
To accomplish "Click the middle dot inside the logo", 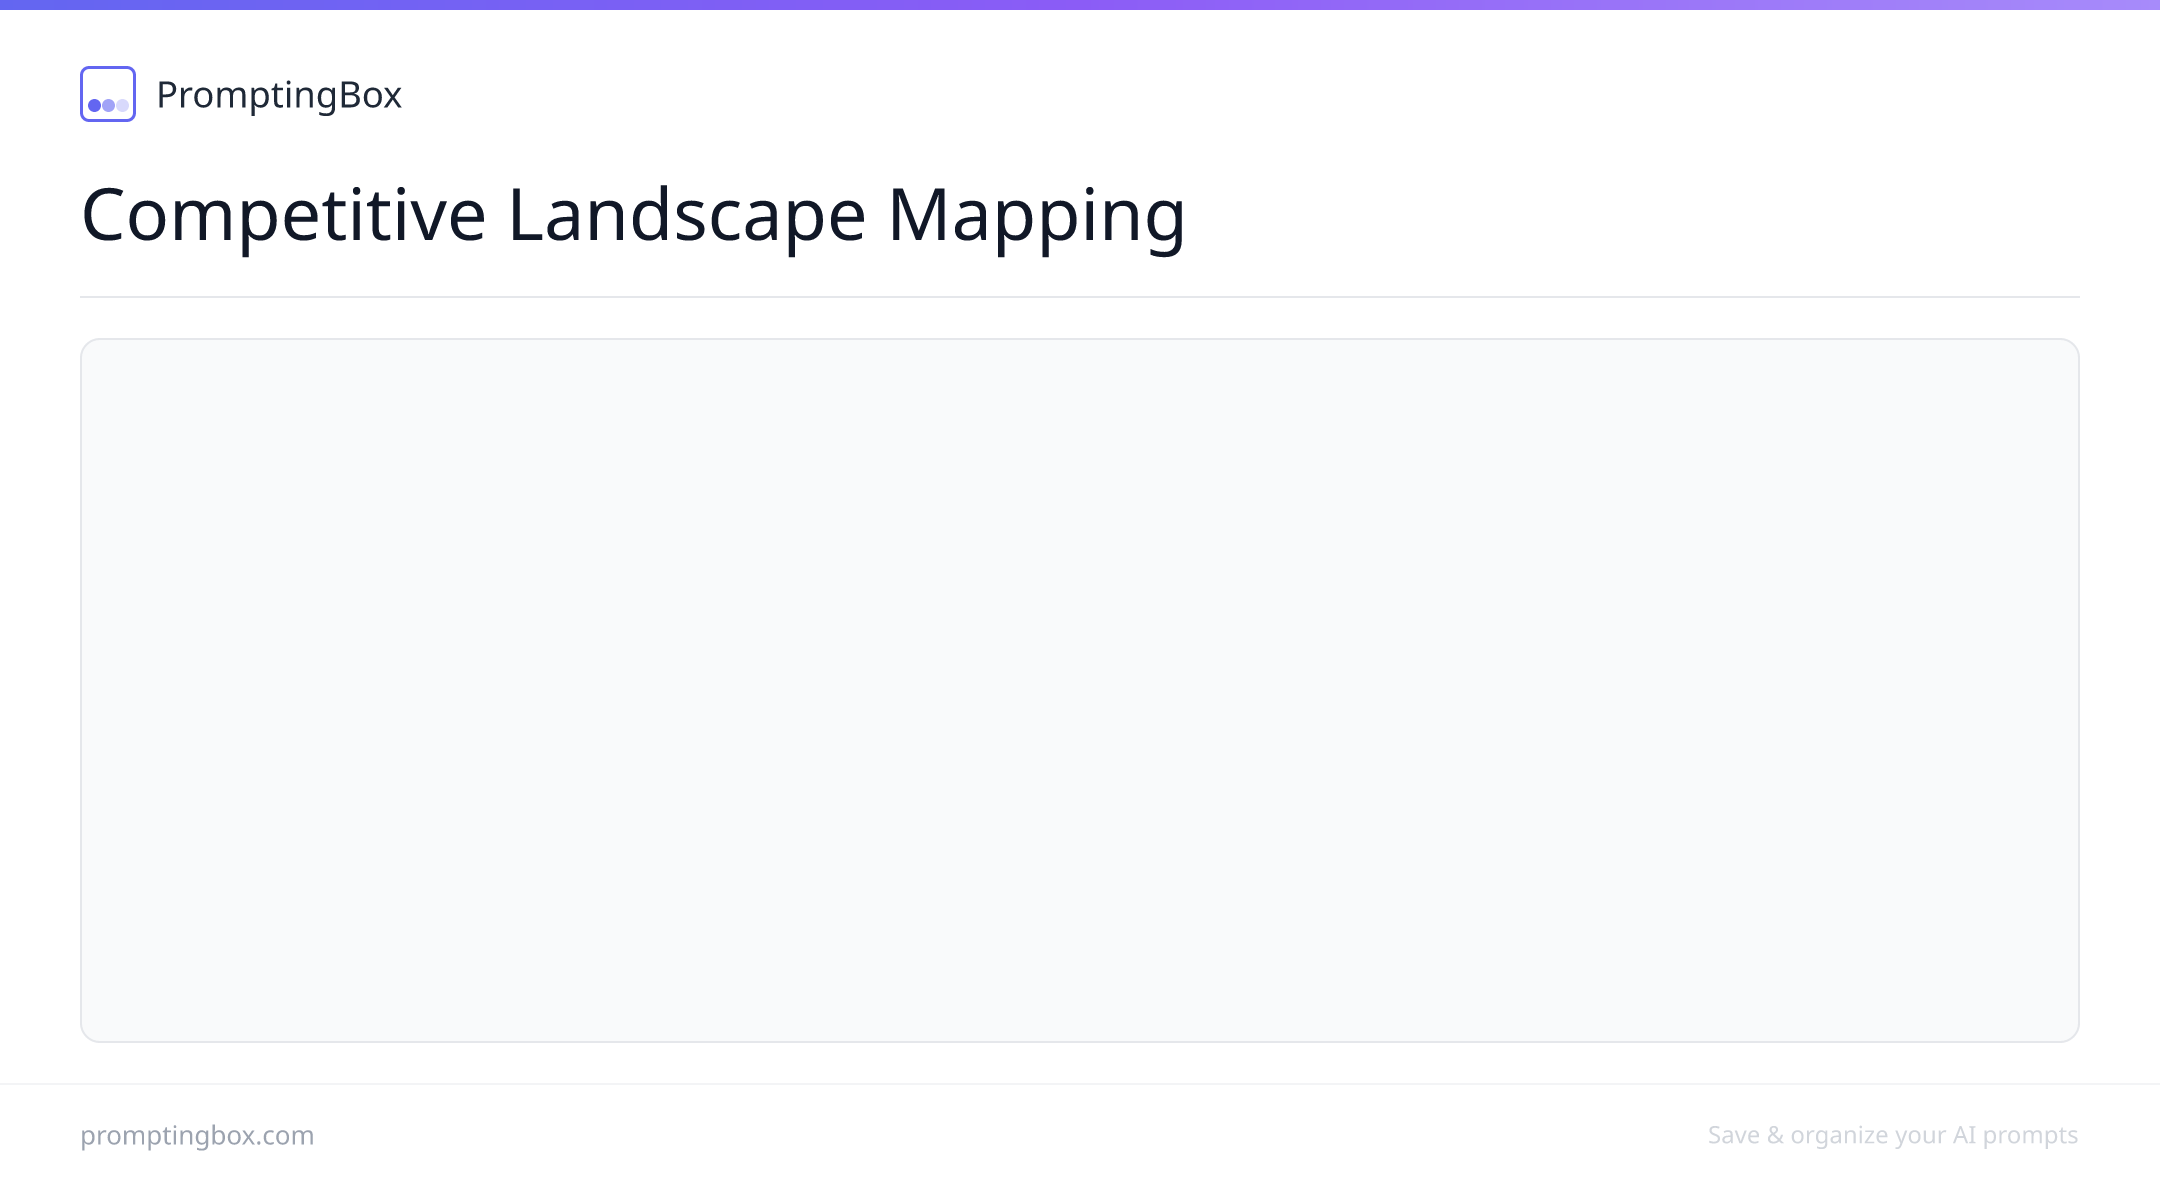I will 108,105.
